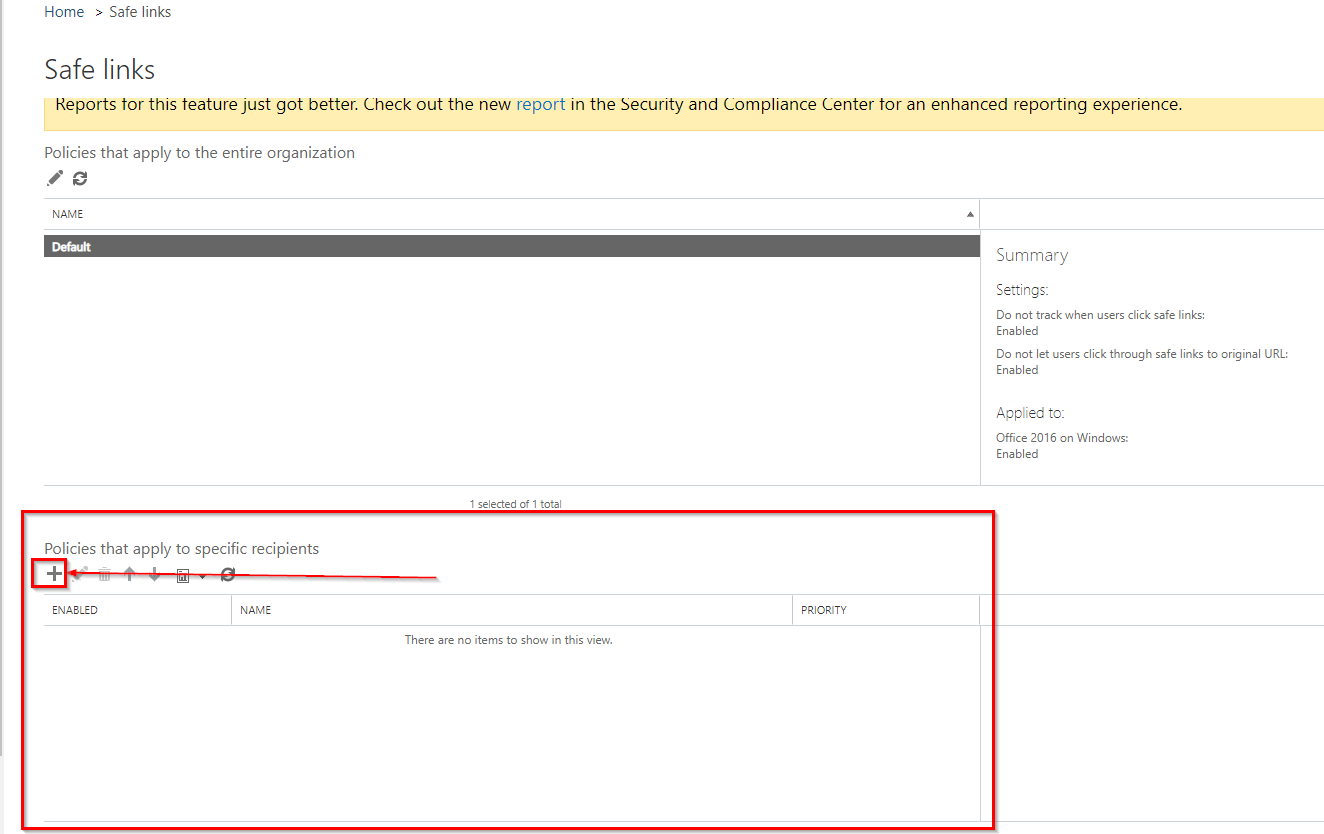1324x834 pixels.
Task: Click the refresh icon under organization policies
Action: tap(79, 178)
